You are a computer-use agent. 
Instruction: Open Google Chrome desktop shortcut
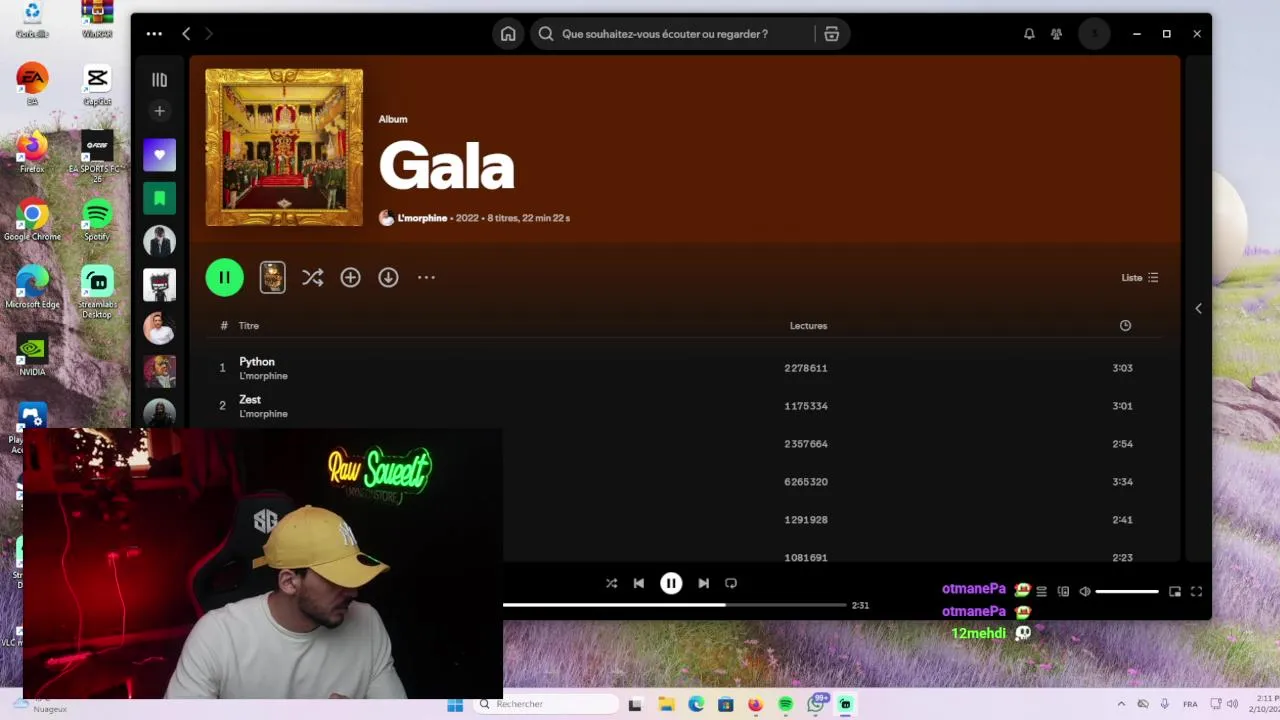click(x=32, y=221)
